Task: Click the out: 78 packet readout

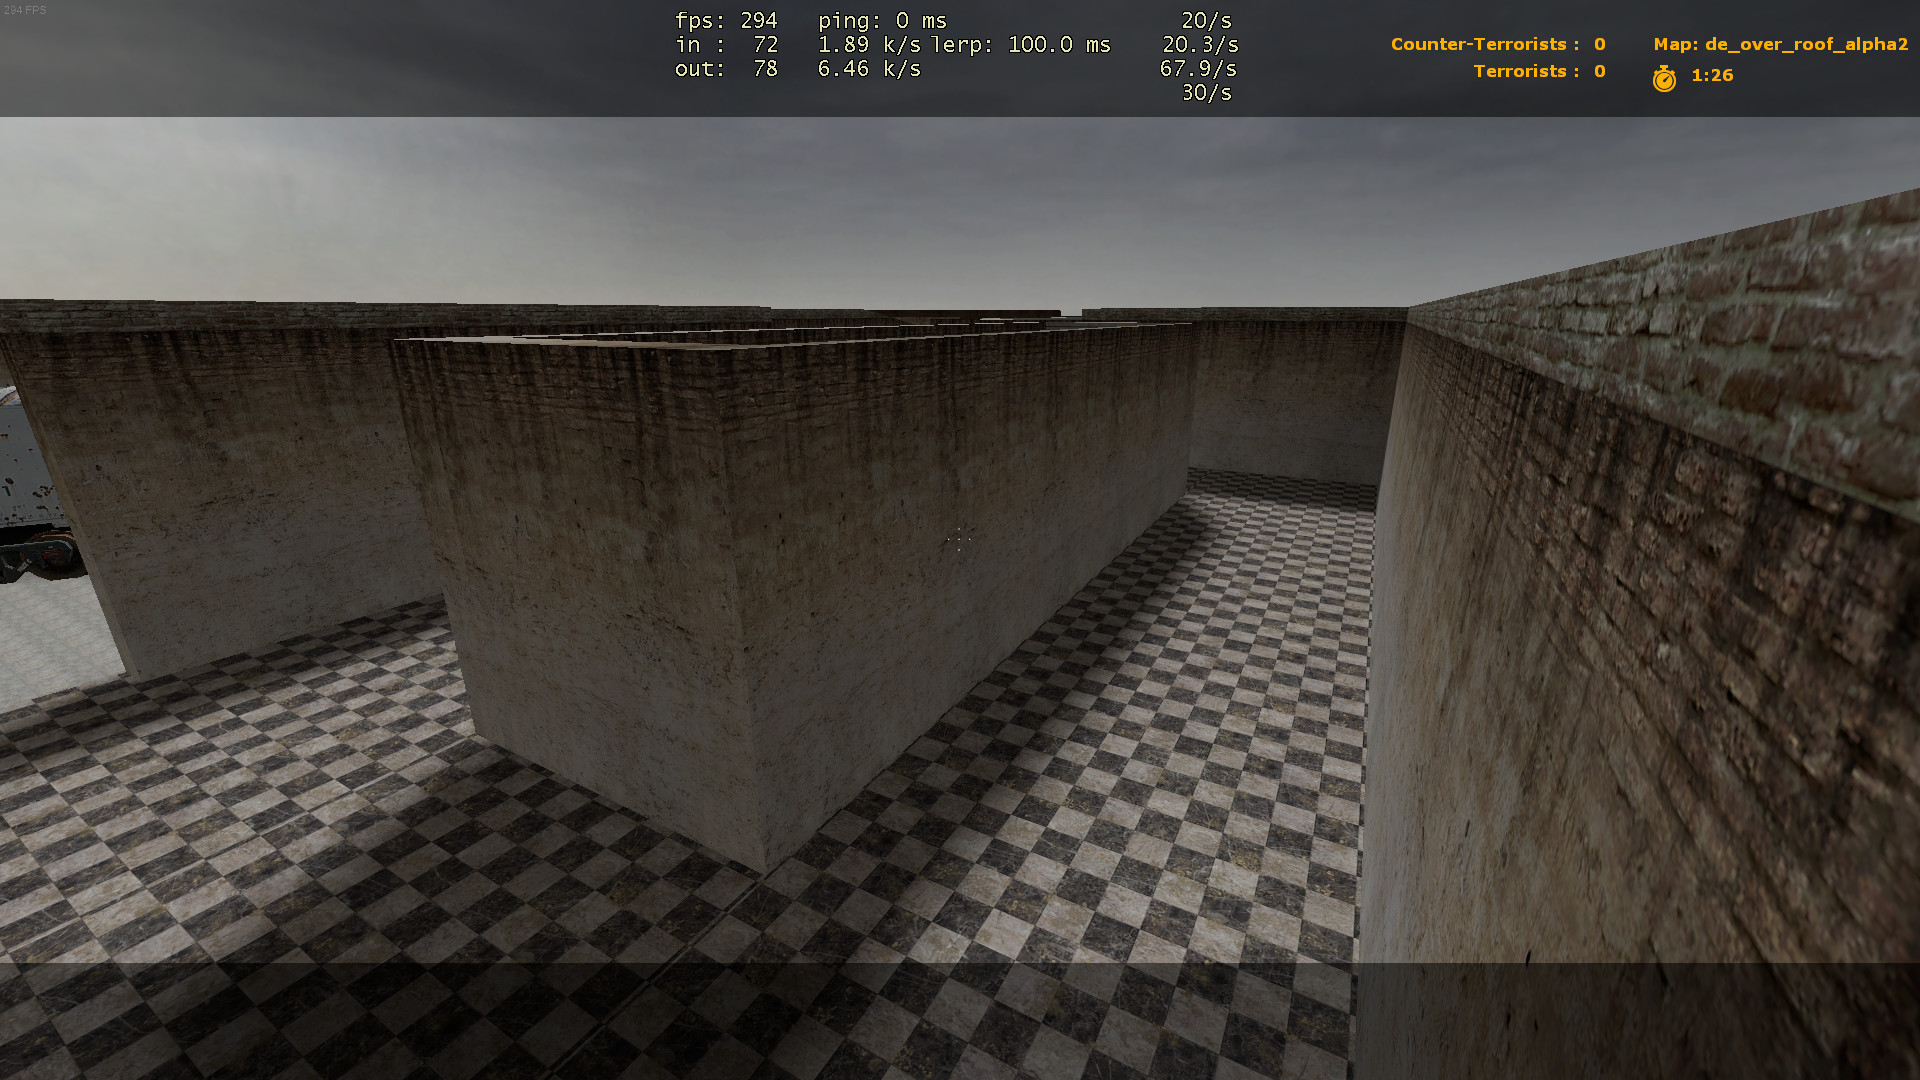Action: pos(726,69)
